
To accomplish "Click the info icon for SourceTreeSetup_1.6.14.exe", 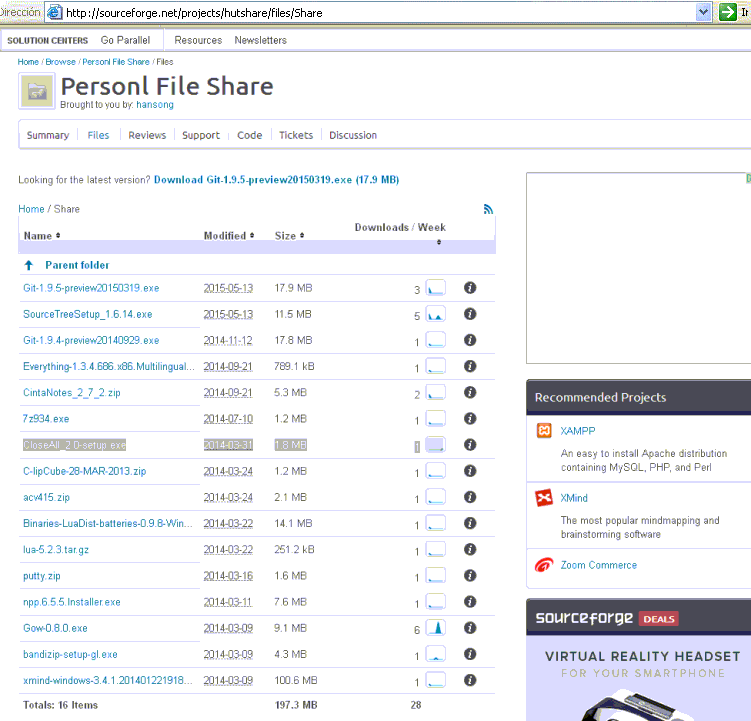I will [x=470, y=314].
